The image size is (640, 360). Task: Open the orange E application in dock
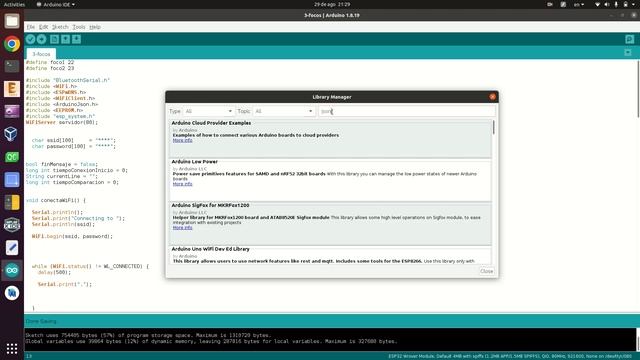pos(12,89)
